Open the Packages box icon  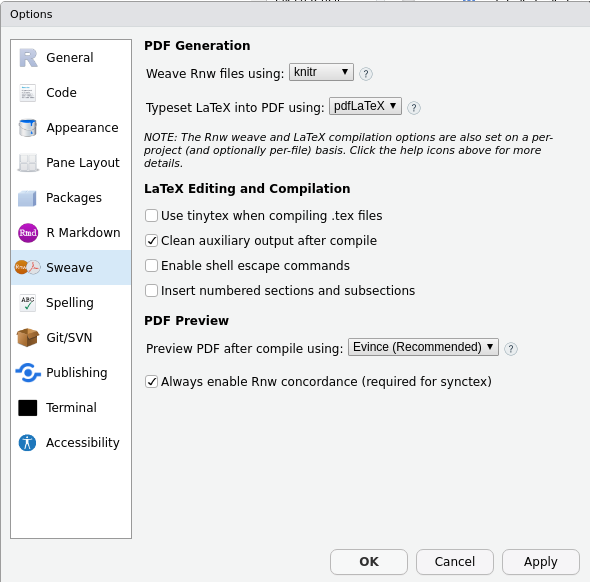click(27, 198)
